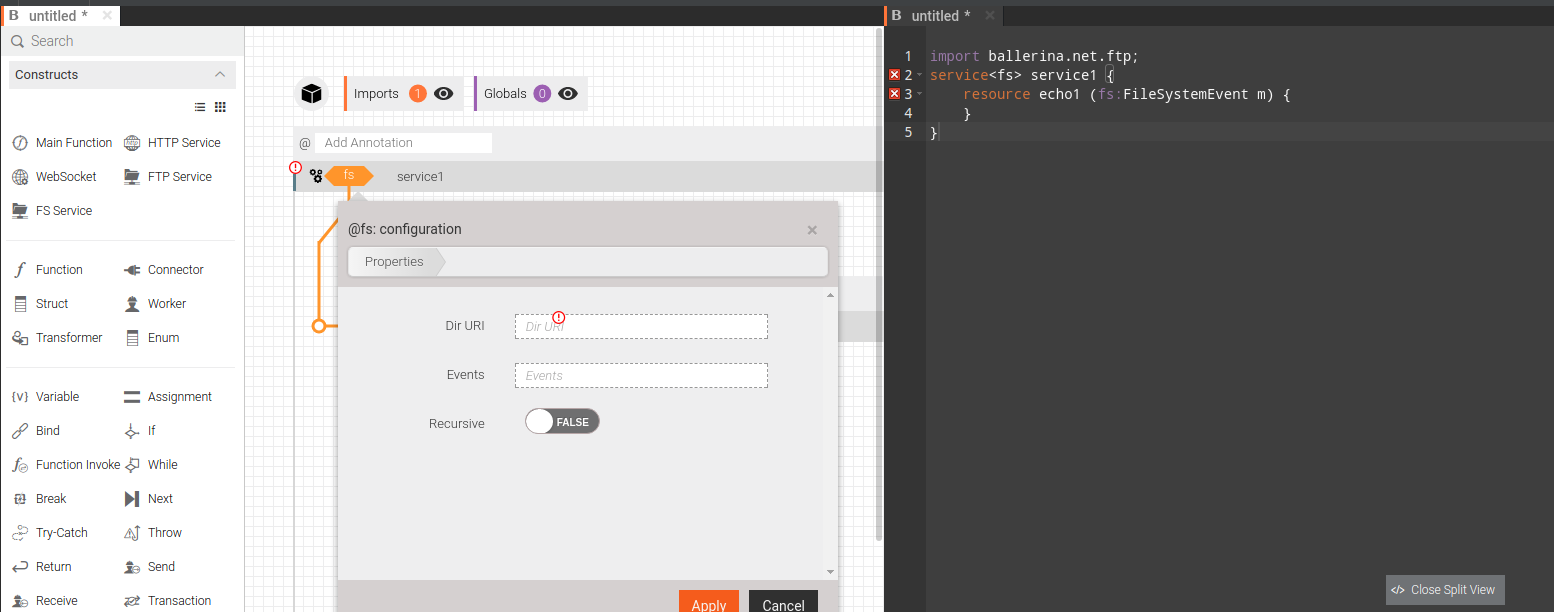Select the Struct construct icon

(x=19, y=304)
